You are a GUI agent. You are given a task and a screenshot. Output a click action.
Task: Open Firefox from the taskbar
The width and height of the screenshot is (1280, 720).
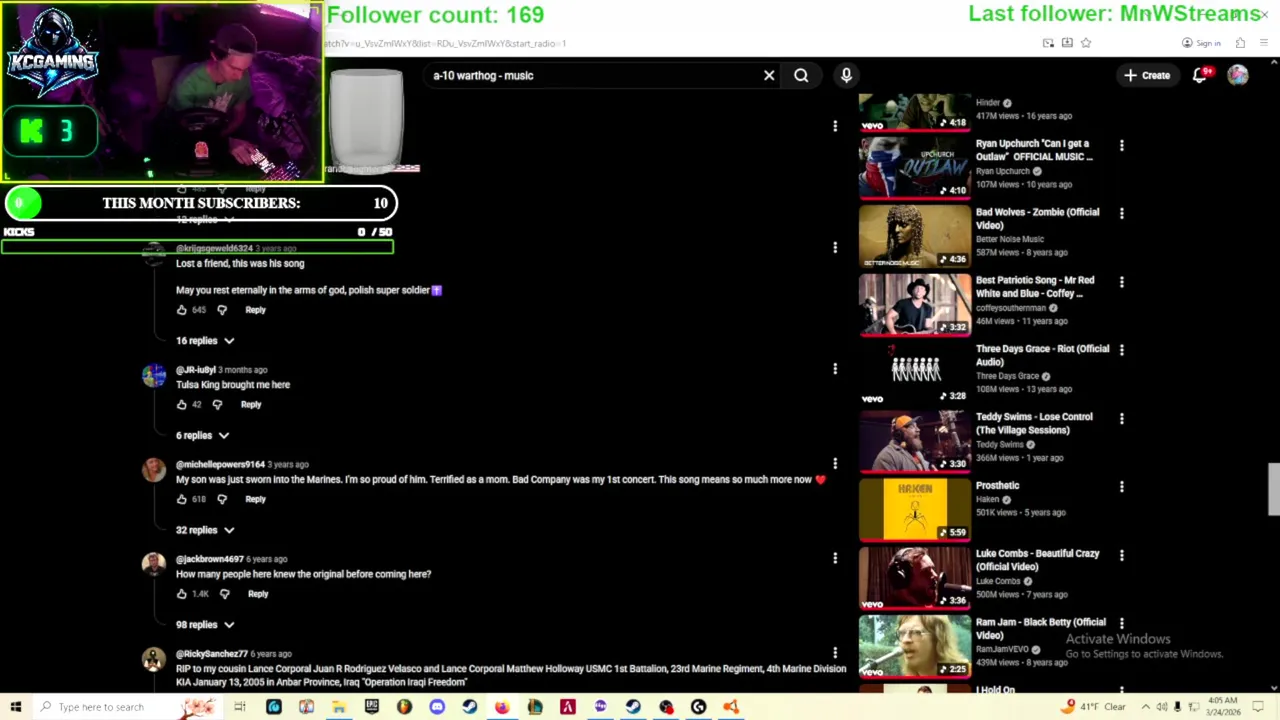(502, 707)
